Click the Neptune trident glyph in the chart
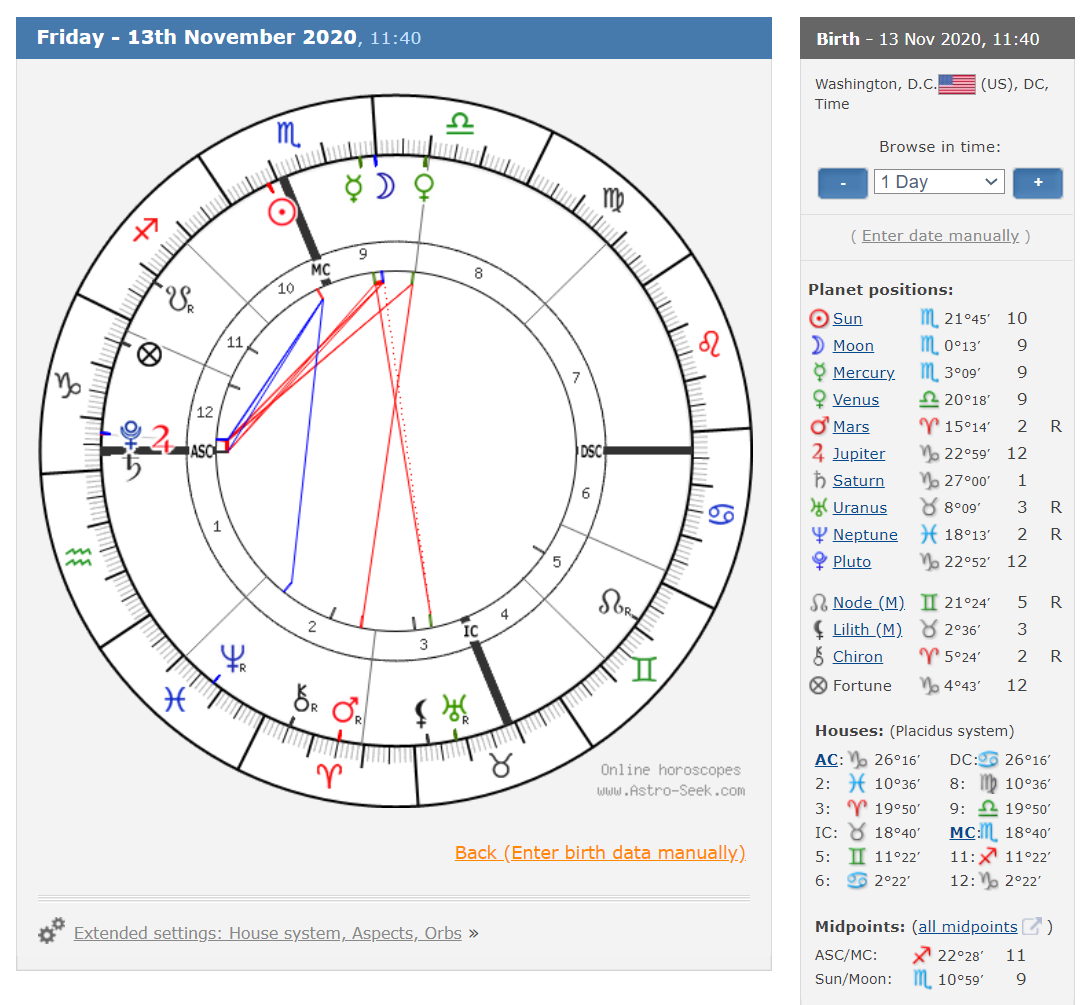The width and height of the screenshot is (1080, 1005). click(x=232, y=658)
